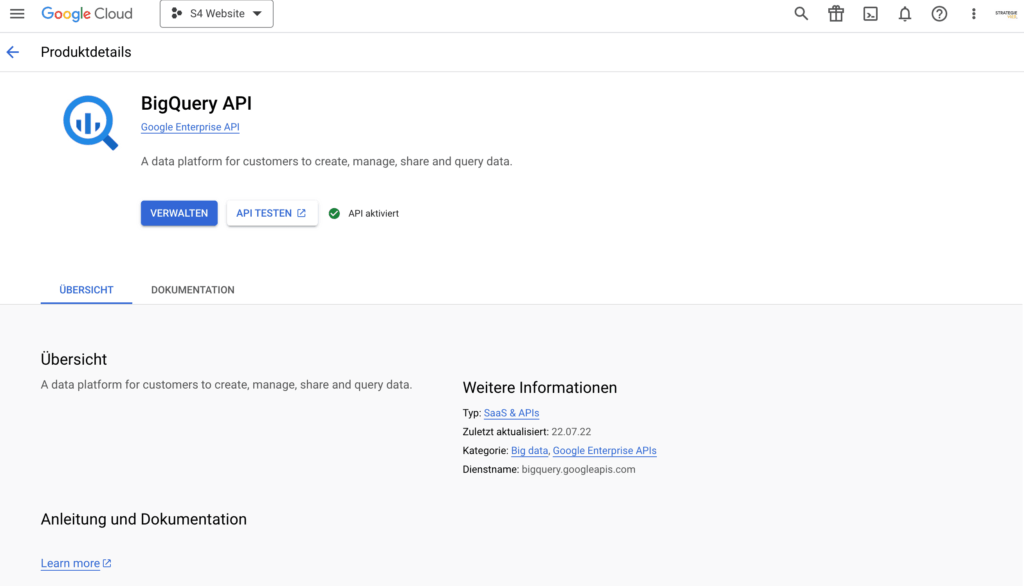Open the notifications bell
This screenshot has height=586, width=1024.
pyautogui.click(x=904, y=14)
